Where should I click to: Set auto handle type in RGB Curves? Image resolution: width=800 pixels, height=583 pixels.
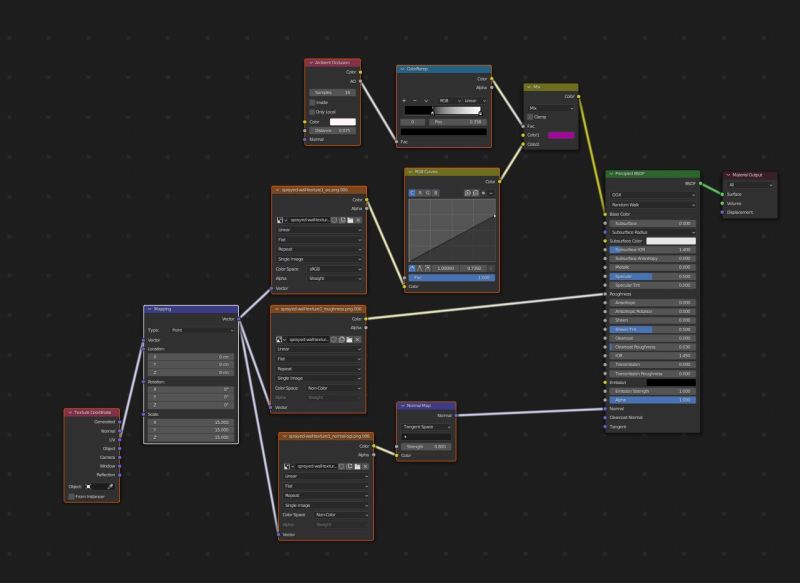(x=412, y=268)
